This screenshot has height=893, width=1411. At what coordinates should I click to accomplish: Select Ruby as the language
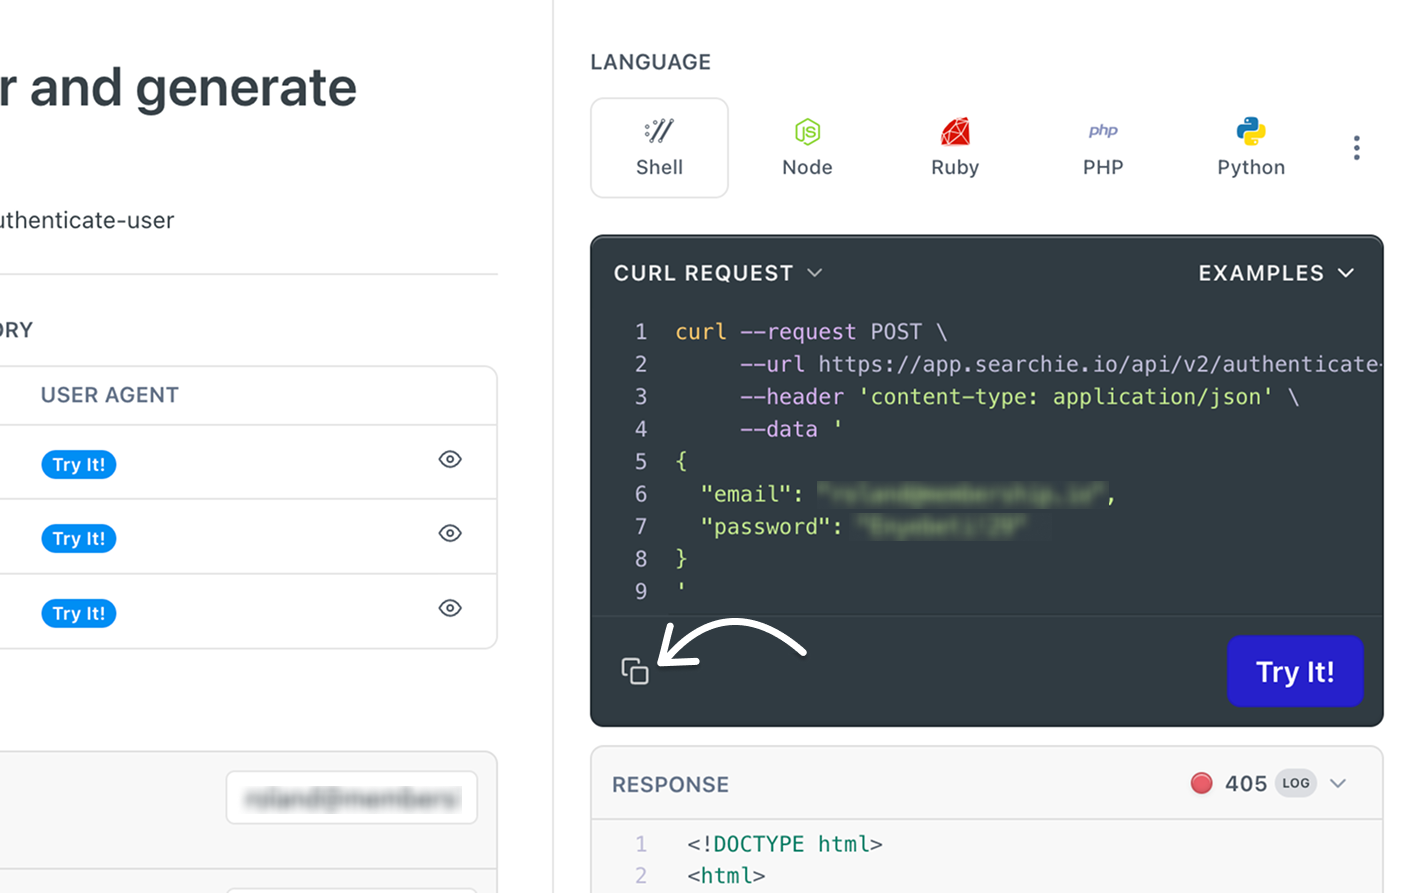coord(954,147)
